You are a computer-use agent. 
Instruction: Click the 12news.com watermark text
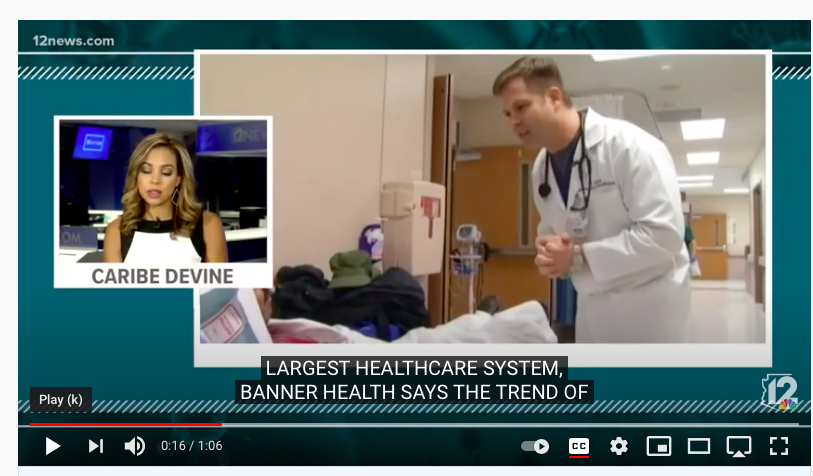pyautogui.click(x=73, y=41)
